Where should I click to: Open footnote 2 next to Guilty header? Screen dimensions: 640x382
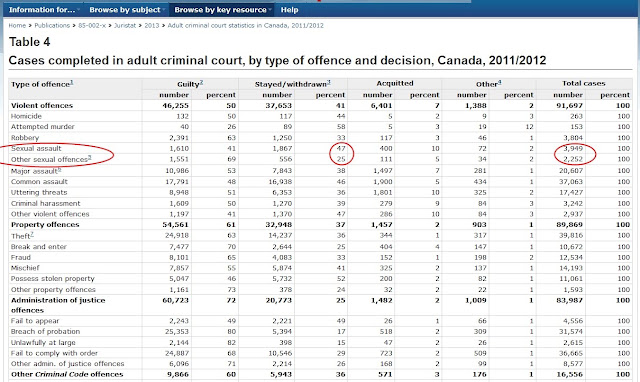coord(201,82)
